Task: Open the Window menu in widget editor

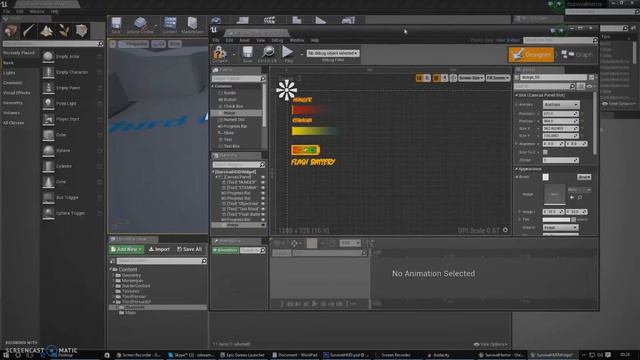Action: click(x=297, y=40)
